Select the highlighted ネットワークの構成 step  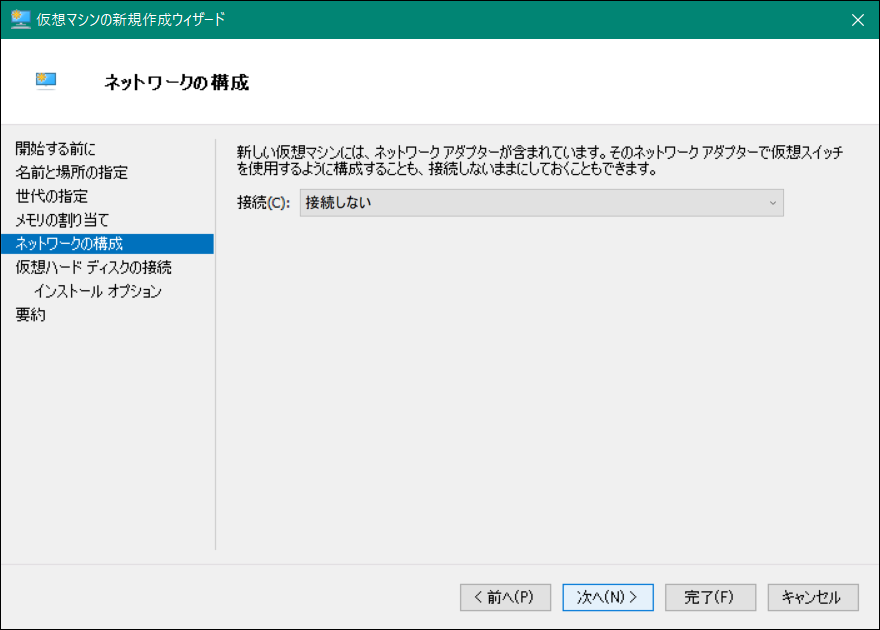click(x=107, y=244)
